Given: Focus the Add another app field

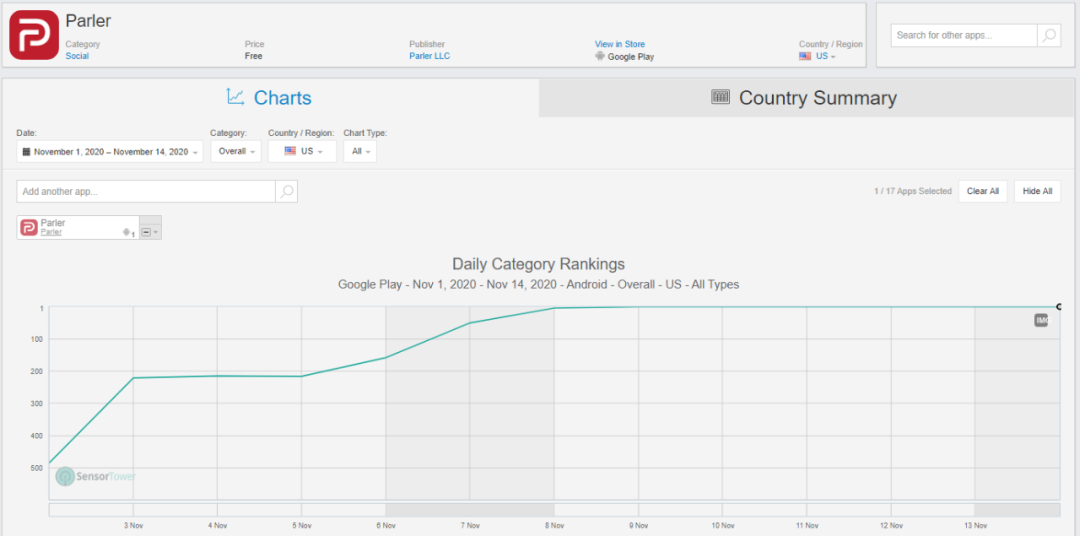Looking at the screenshot, I should click(x=146, y=192).
